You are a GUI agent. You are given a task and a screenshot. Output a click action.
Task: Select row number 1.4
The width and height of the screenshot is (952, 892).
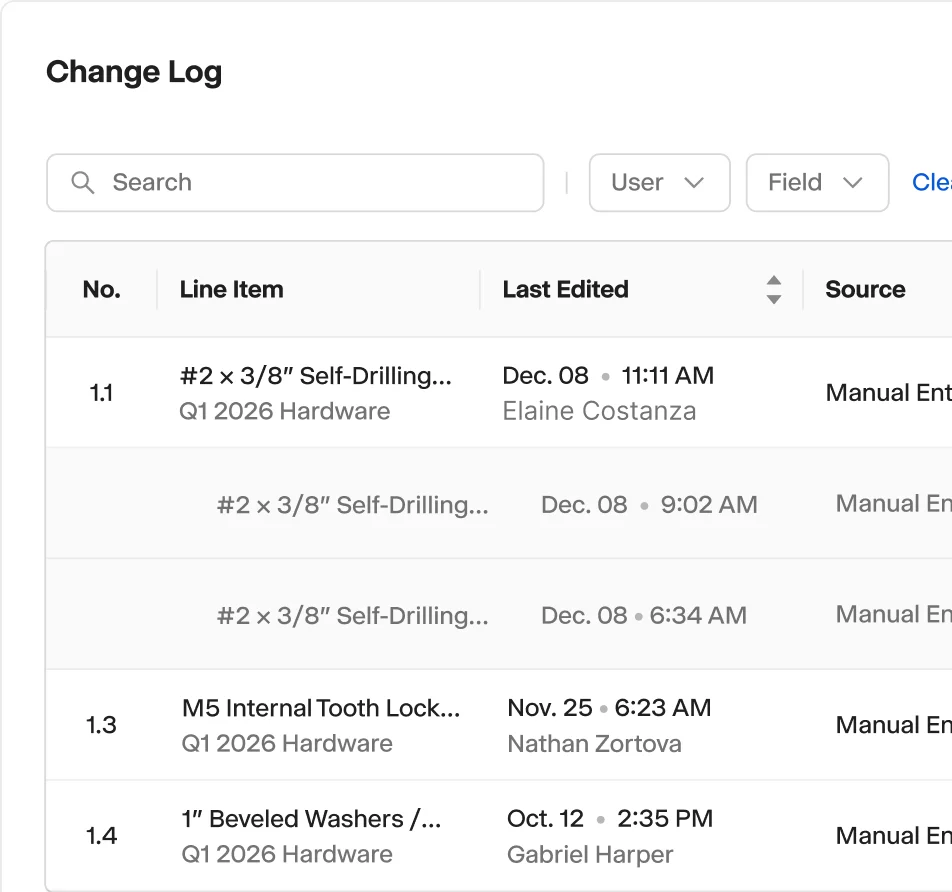(101, 836)
